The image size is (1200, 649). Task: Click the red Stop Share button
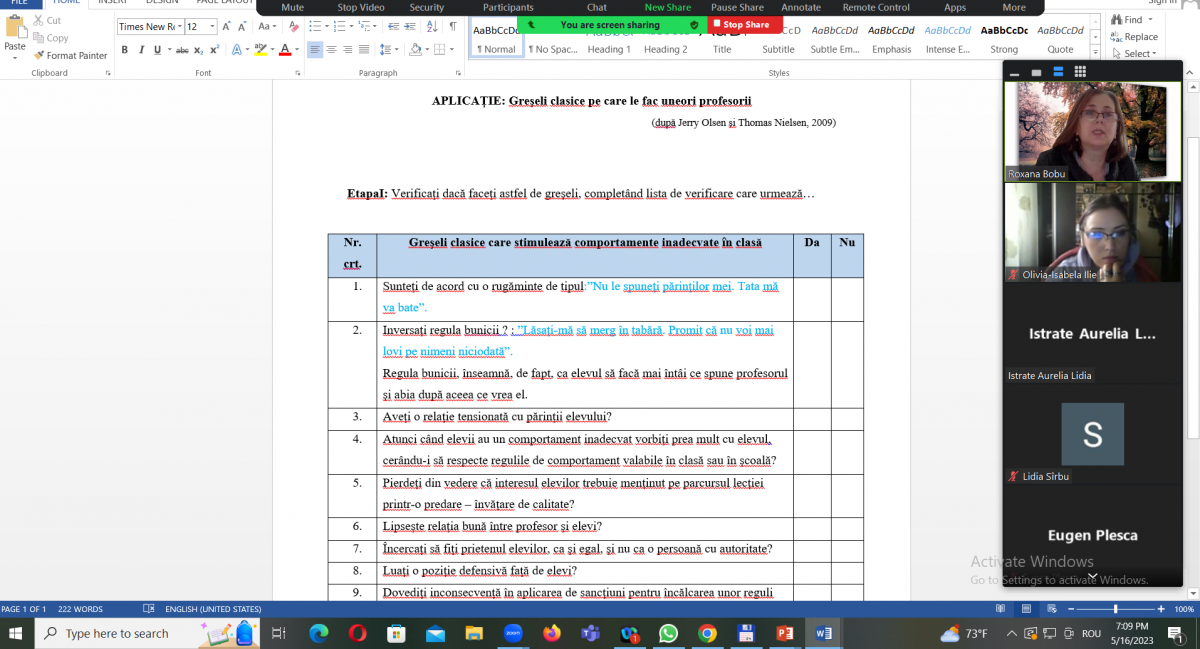745,24
